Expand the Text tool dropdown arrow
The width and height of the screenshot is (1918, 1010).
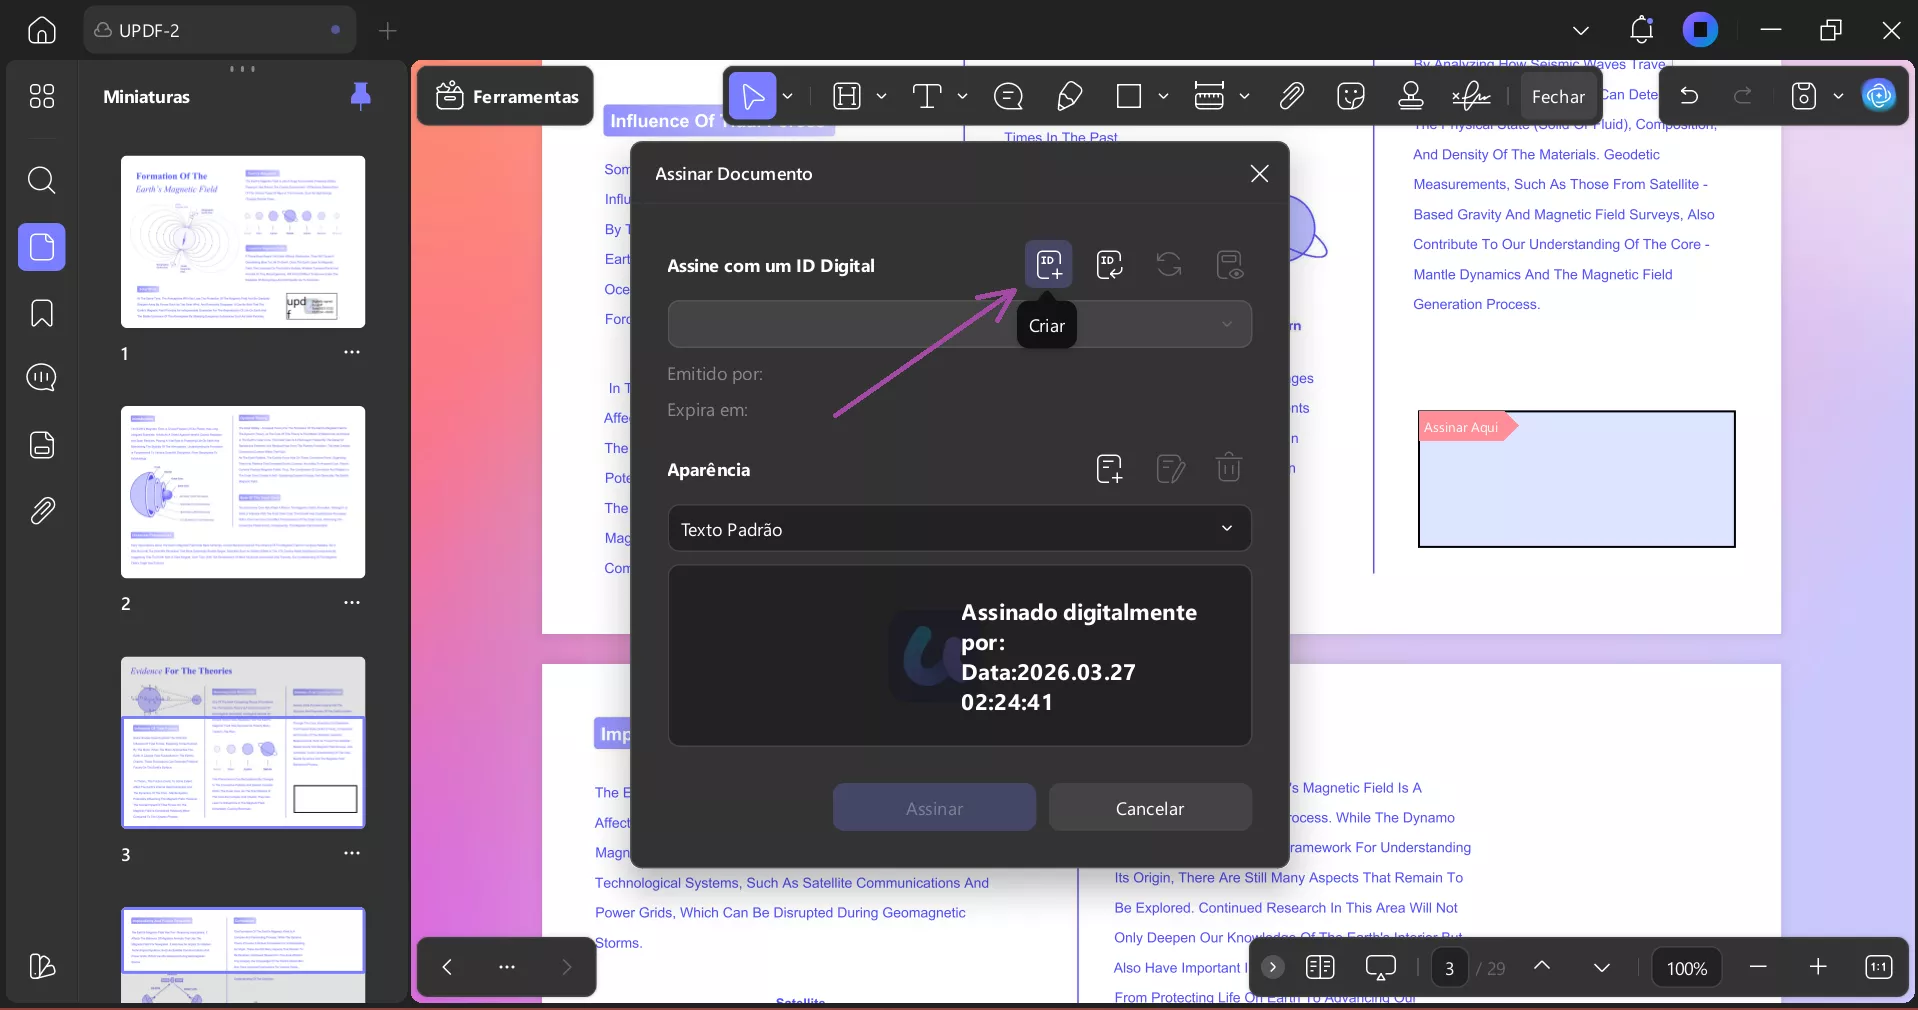(x=962, y=96)
